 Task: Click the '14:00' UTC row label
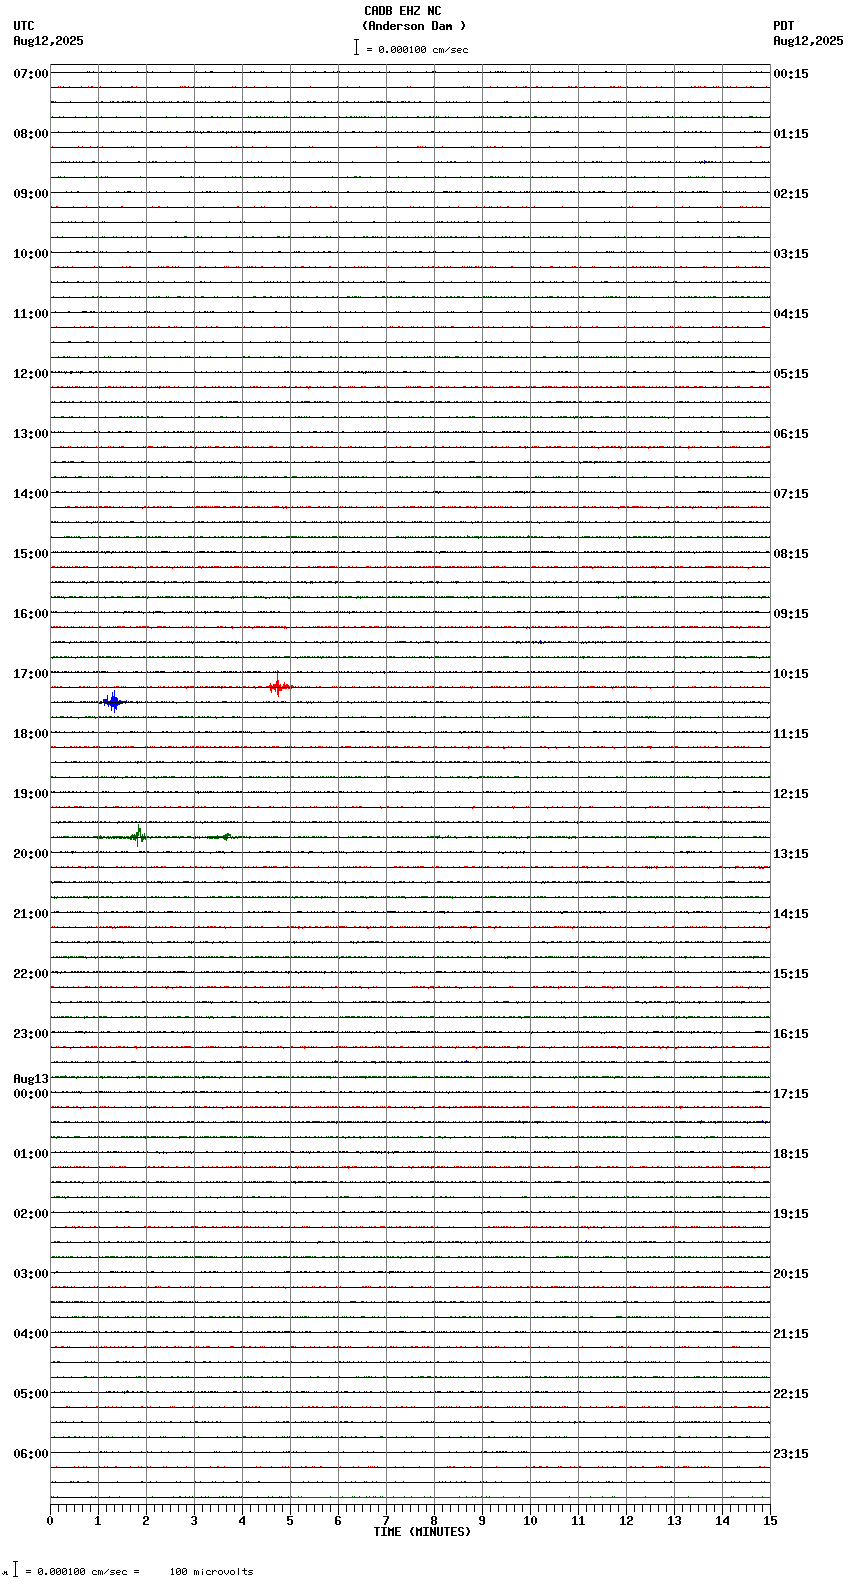coord(31,494)
